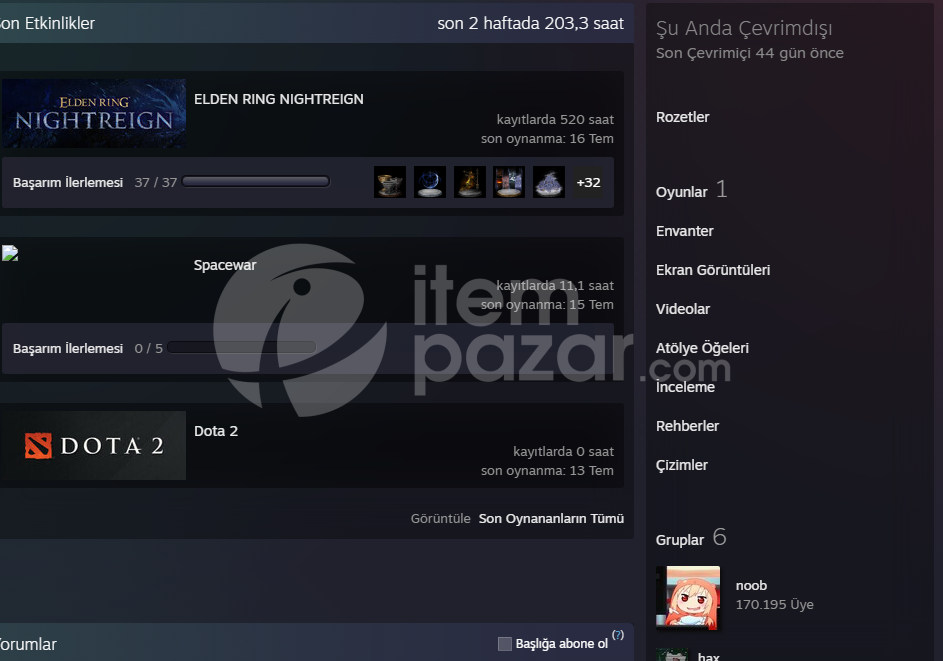Click the broken Spacewar image icon
This screenshot has height=661, width=943.
[x=10, y=253]
